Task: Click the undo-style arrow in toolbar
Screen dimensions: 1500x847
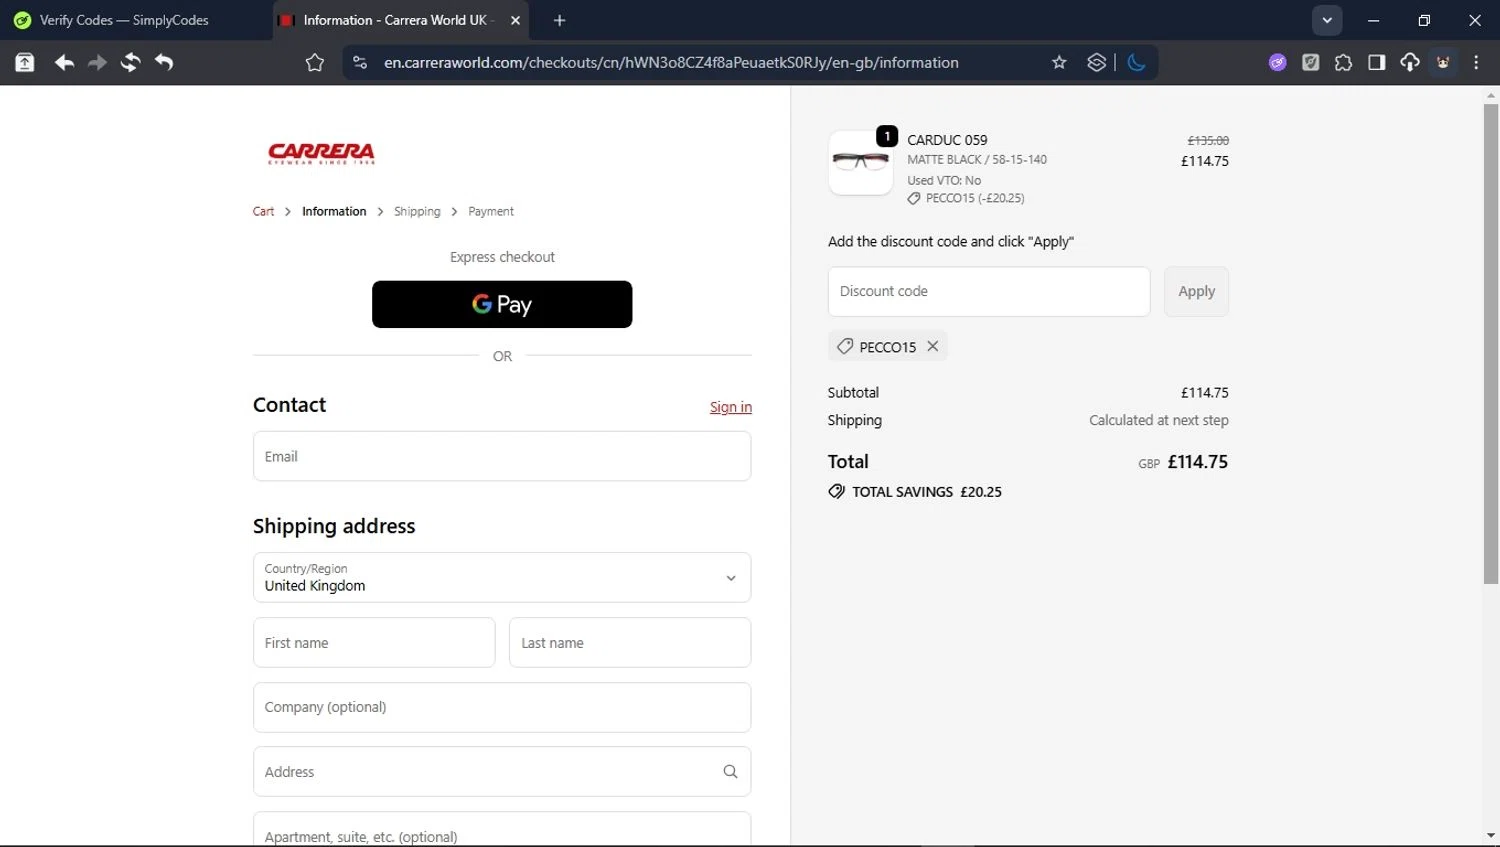Action: click(164, 63)
